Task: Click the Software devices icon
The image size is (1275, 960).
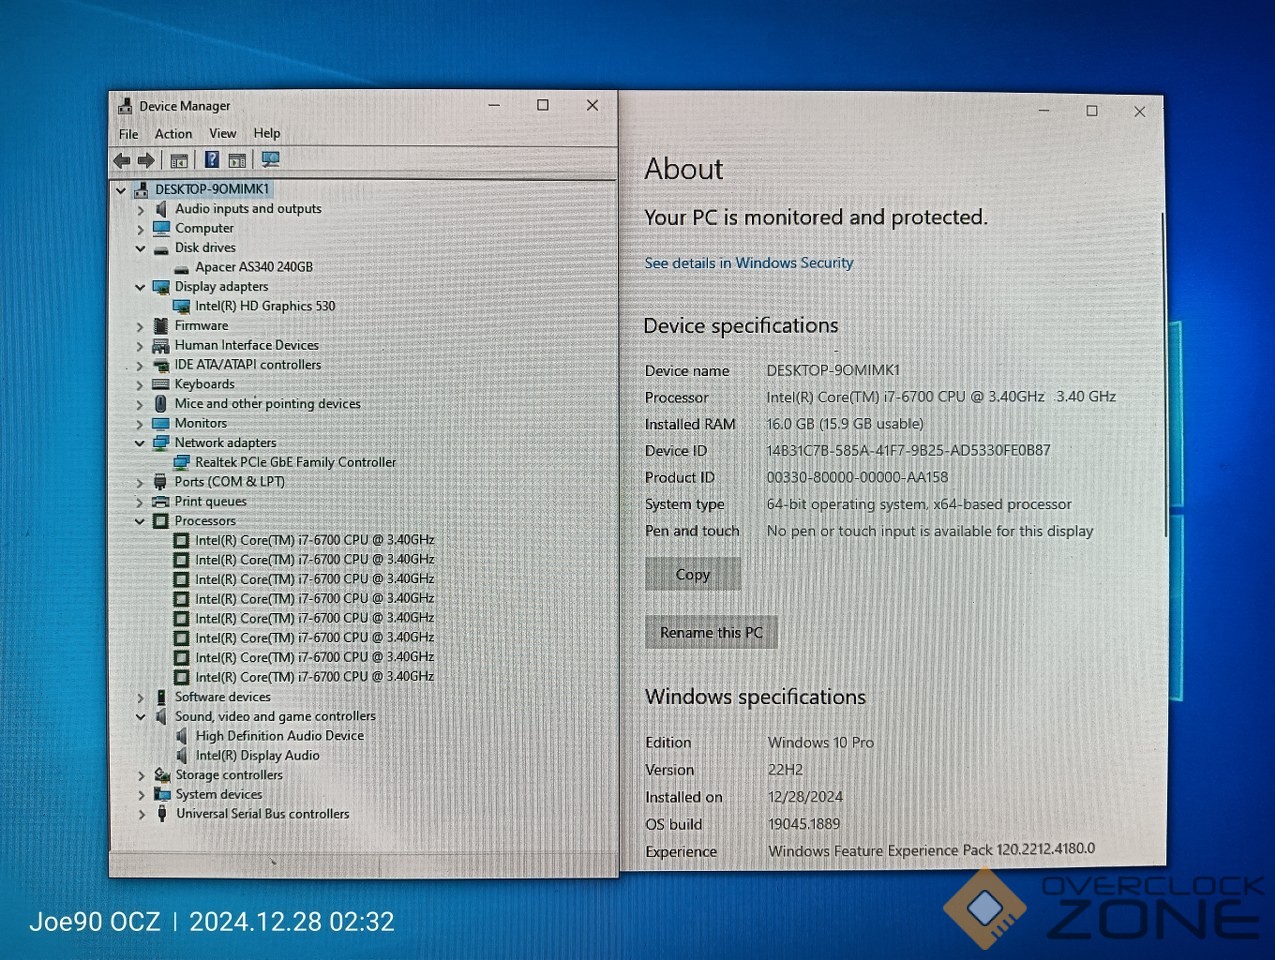Action: coord(161,697)
